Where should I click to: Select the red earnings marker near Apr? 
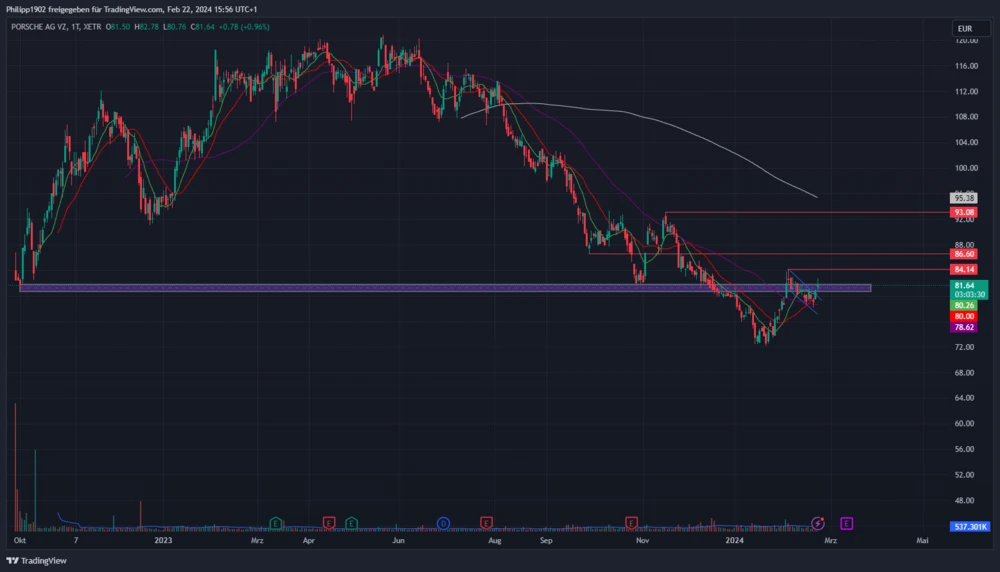(x=329, y=522)
